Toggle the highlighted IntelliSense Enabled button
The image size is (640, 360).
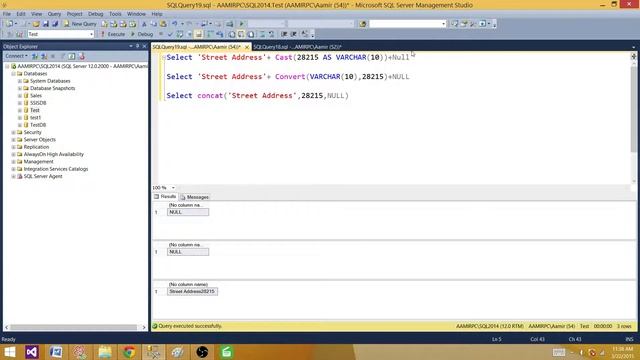click(x=198, y=34)
